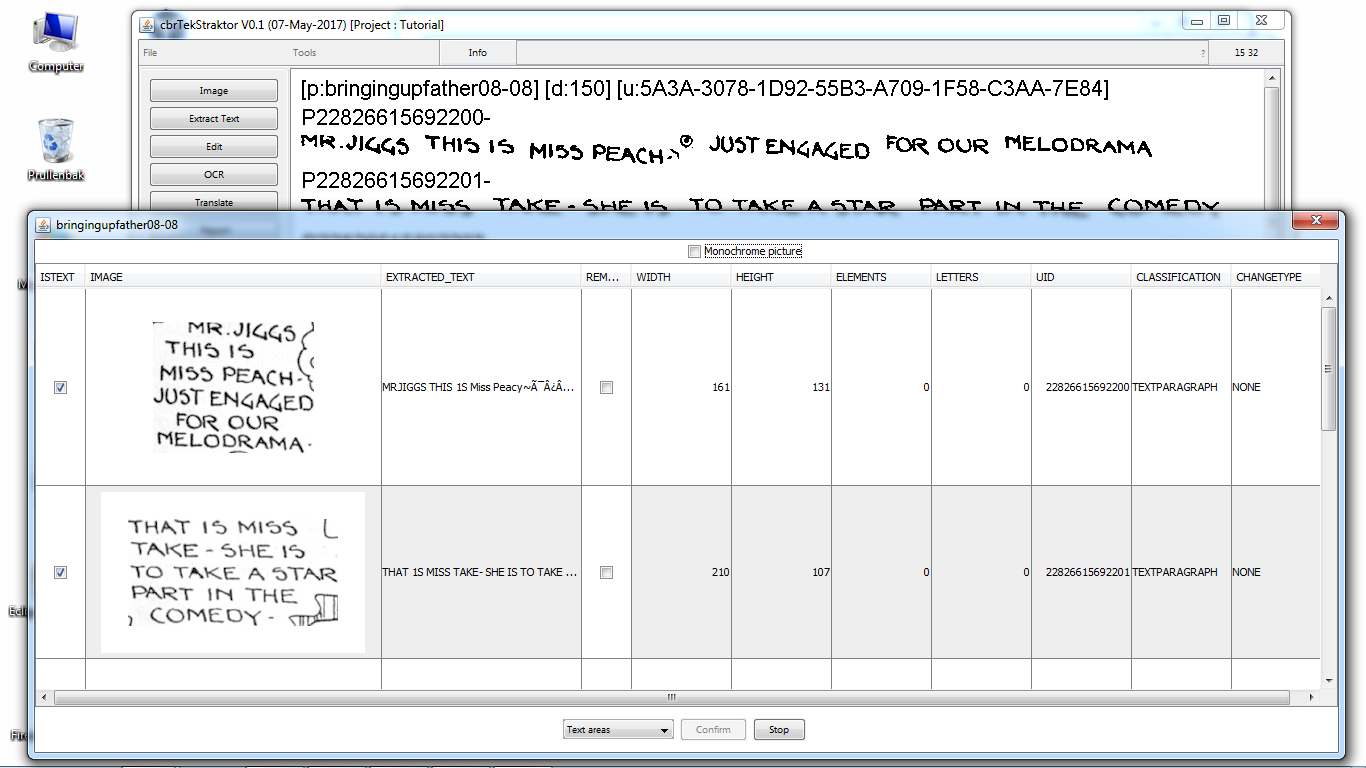
Task: Click the Confirm button
Action: tap(713, 730)
